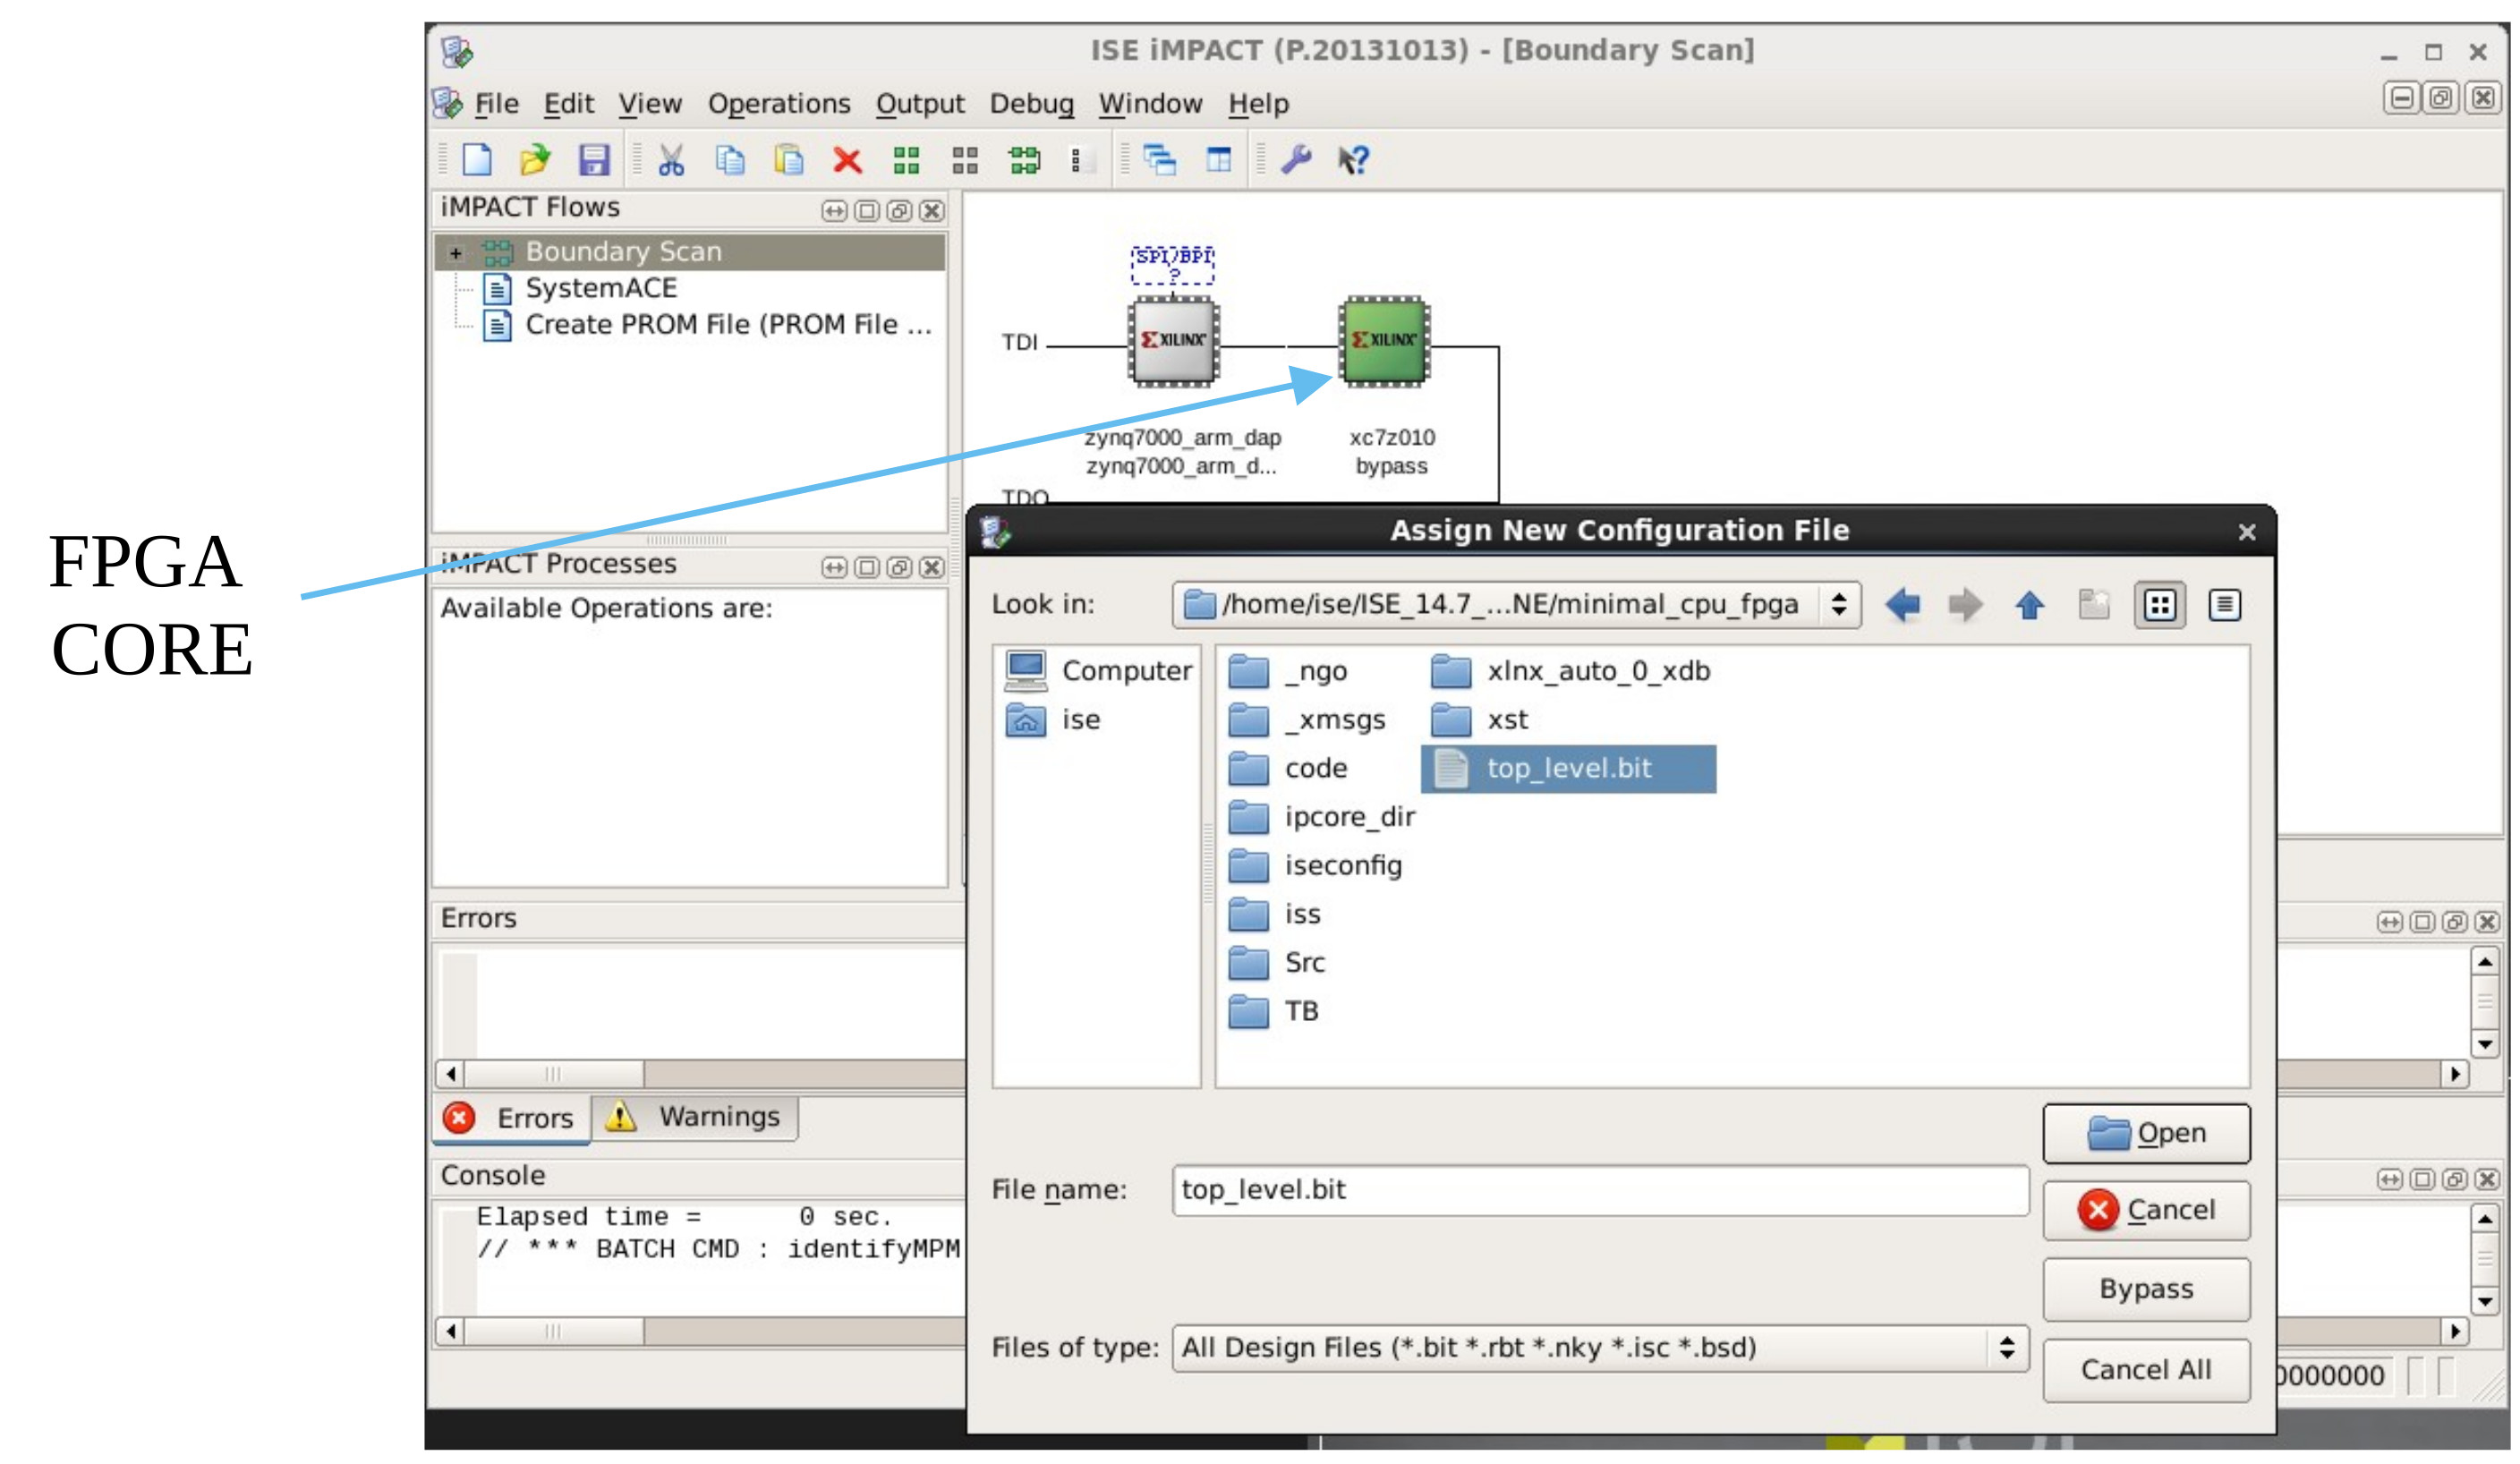
Task: Select the _ngo folder
Action: (1288, 671)
